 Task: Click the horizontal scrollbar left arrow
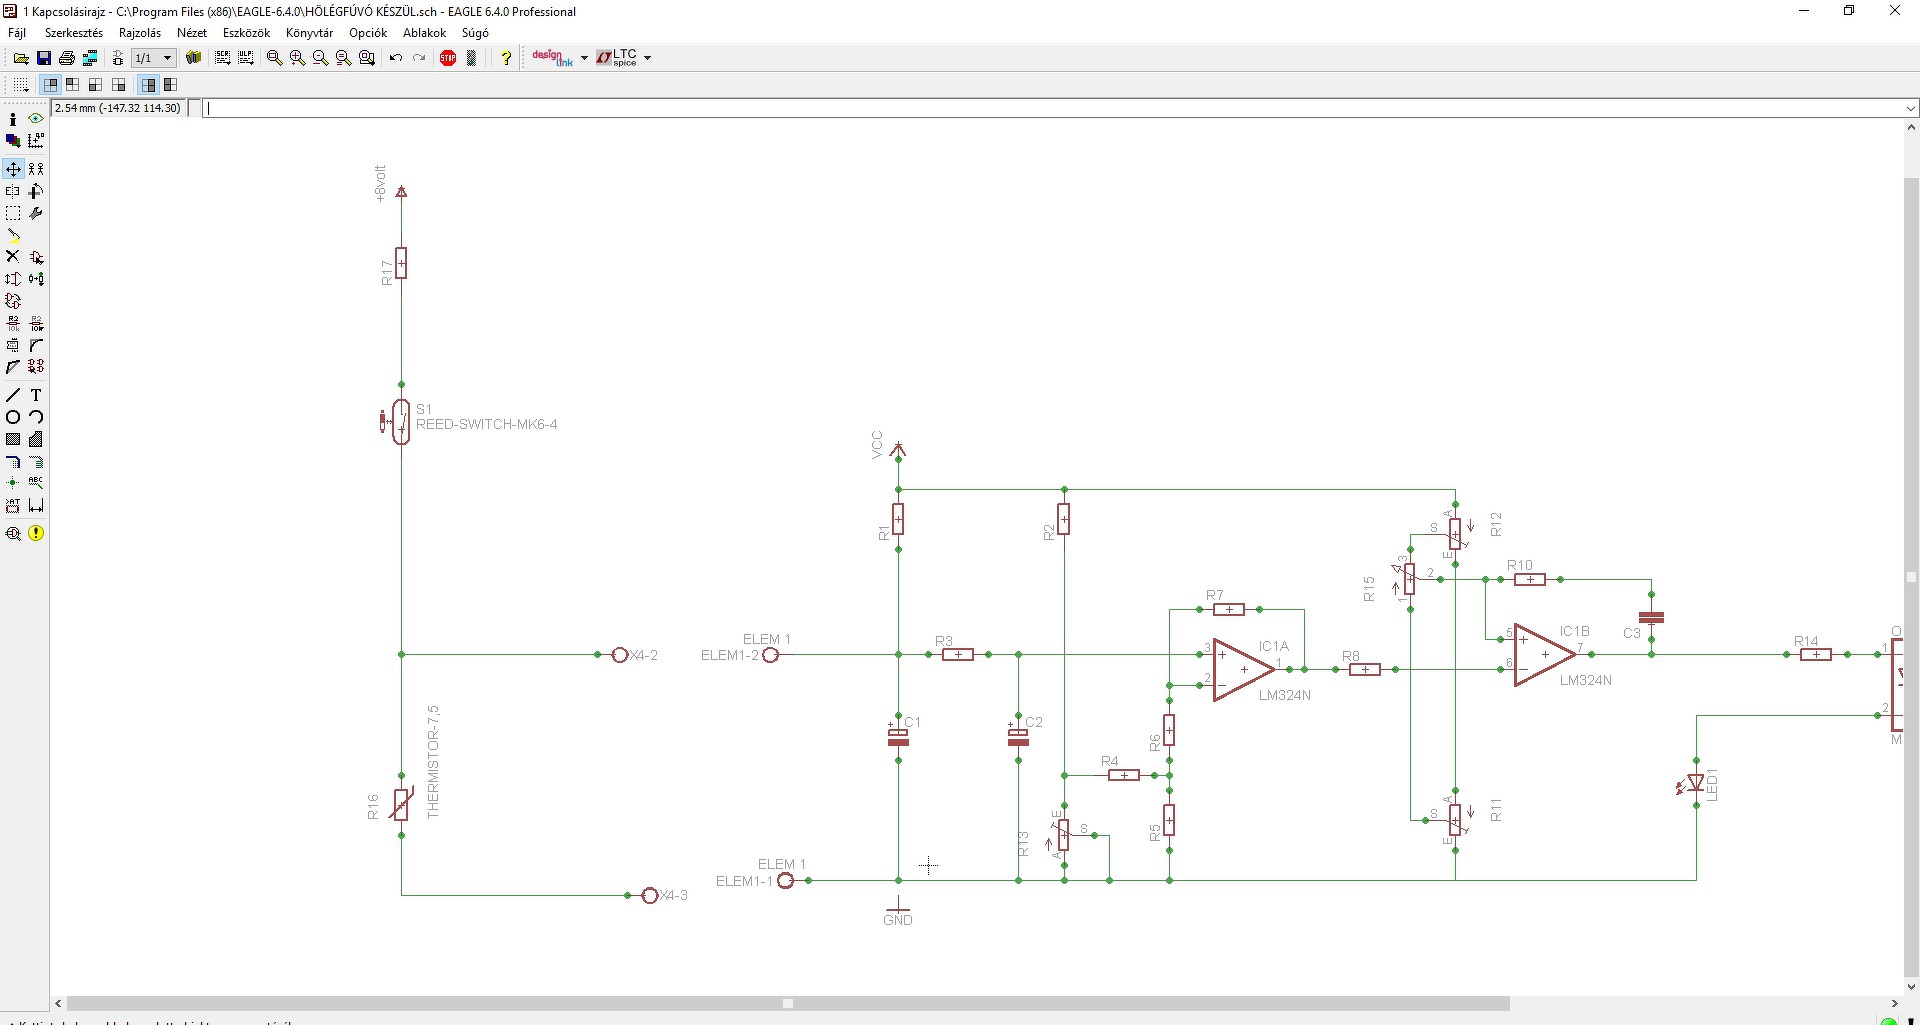(x=58, y=1003)
